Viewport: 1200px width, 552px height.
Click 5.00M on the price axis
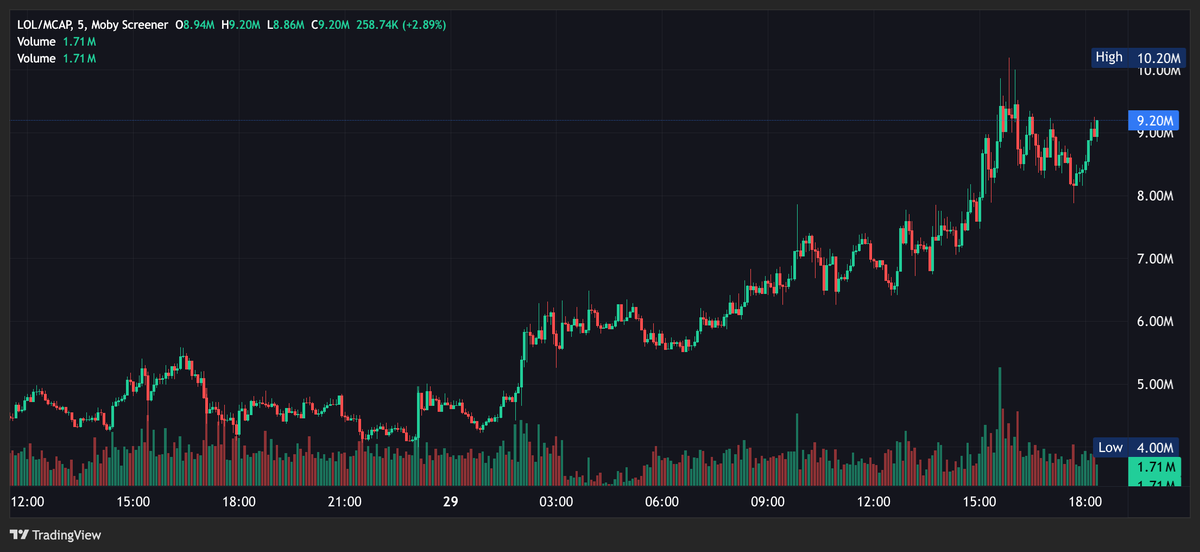pos(1157,385)
